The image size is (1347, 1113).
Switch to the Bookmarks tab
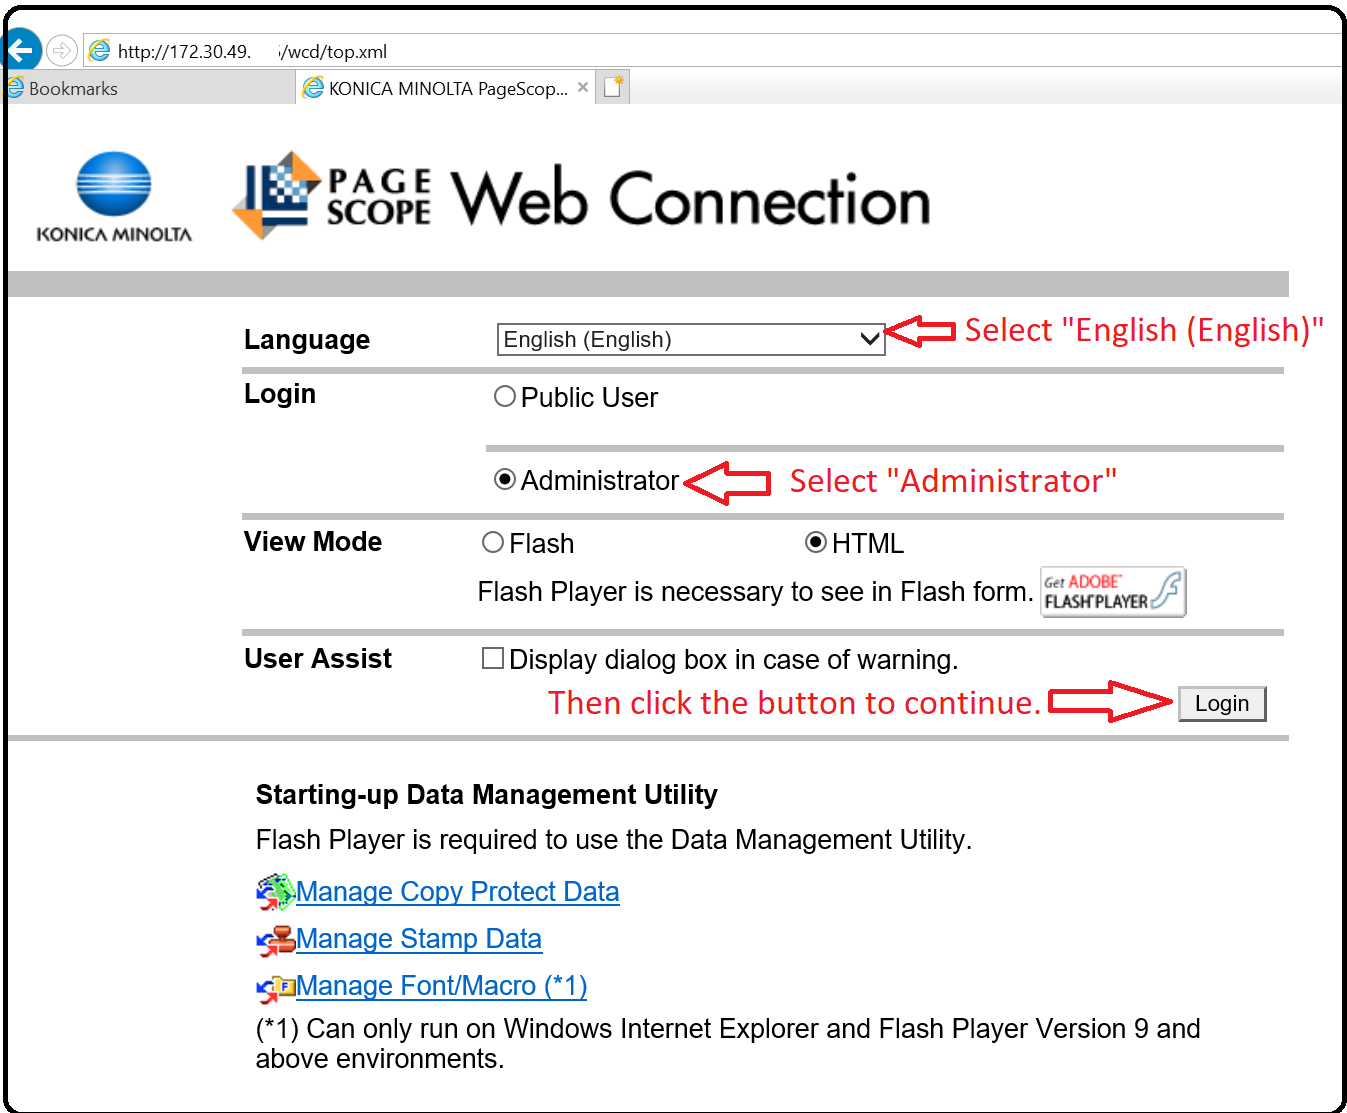click(x=150, y=88)
